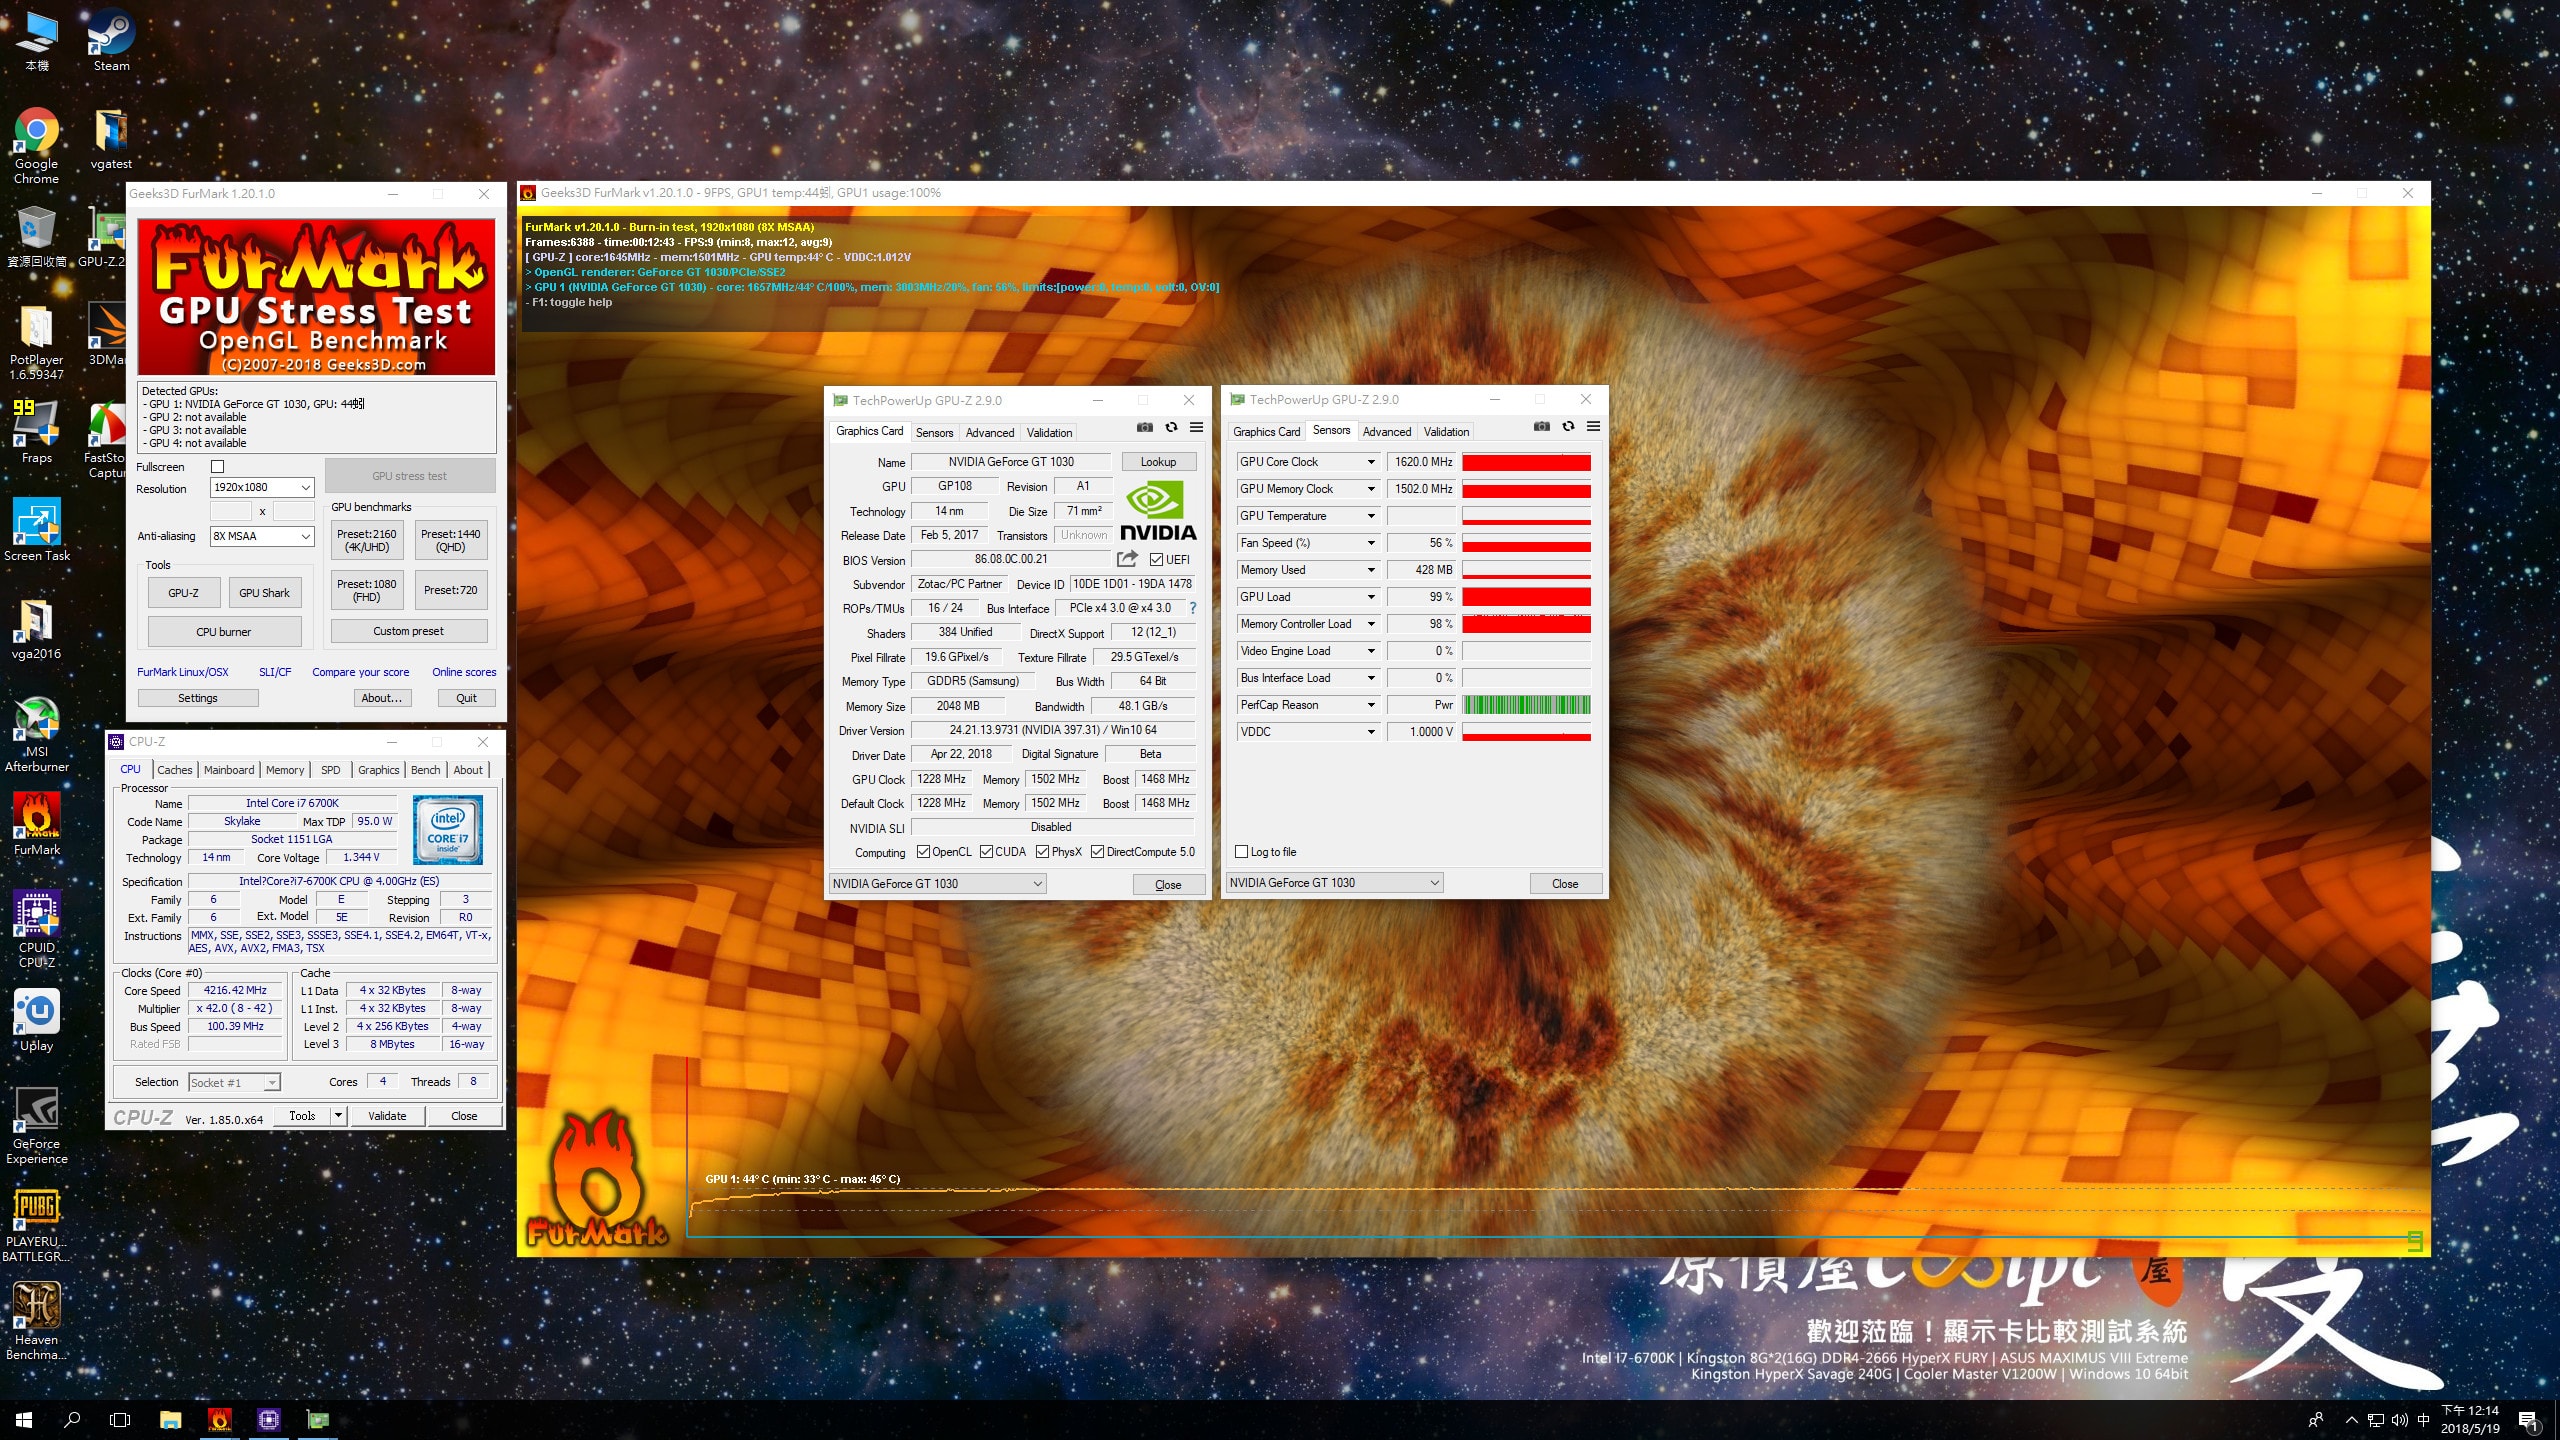This screenshot has height=1440, width=2560.
Task: Open the Anti-aliasing 8X MSAA dropdown
Action: [x=262, y=537]
